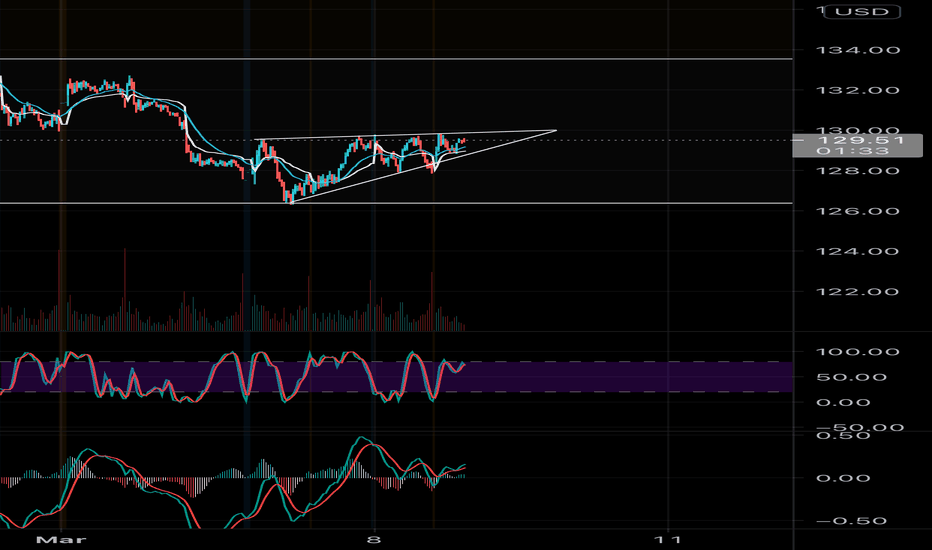Click the 100.00 stochastic scale label

[858, 352]
